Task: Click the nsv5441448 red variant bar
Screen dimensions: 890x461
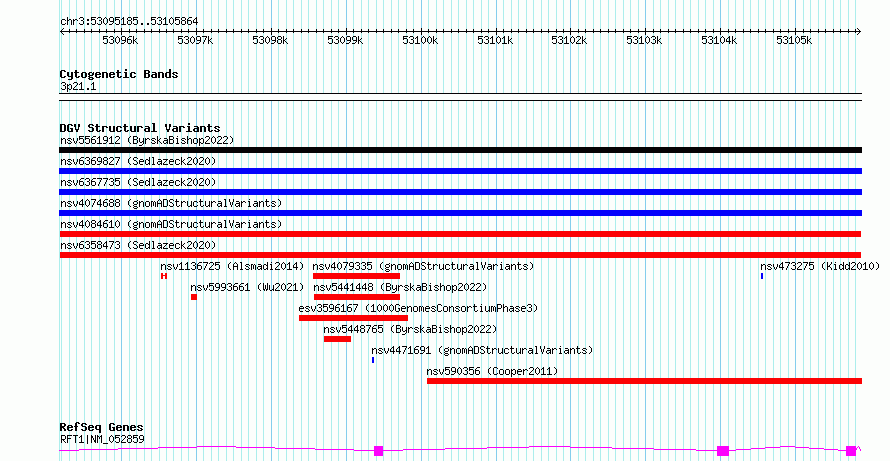Action: [x=356, y=297]
